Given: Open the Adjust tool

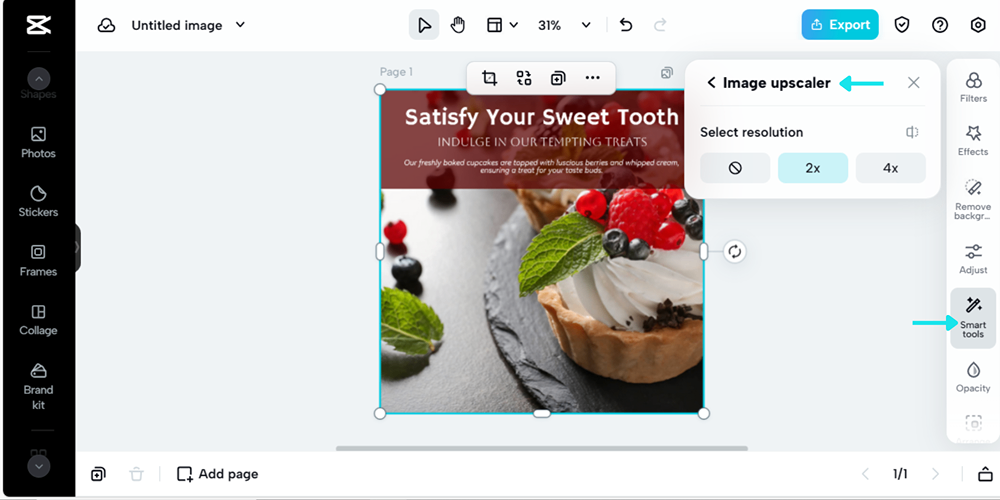Looking at the screenshot, I should click(x=973, y=259).
